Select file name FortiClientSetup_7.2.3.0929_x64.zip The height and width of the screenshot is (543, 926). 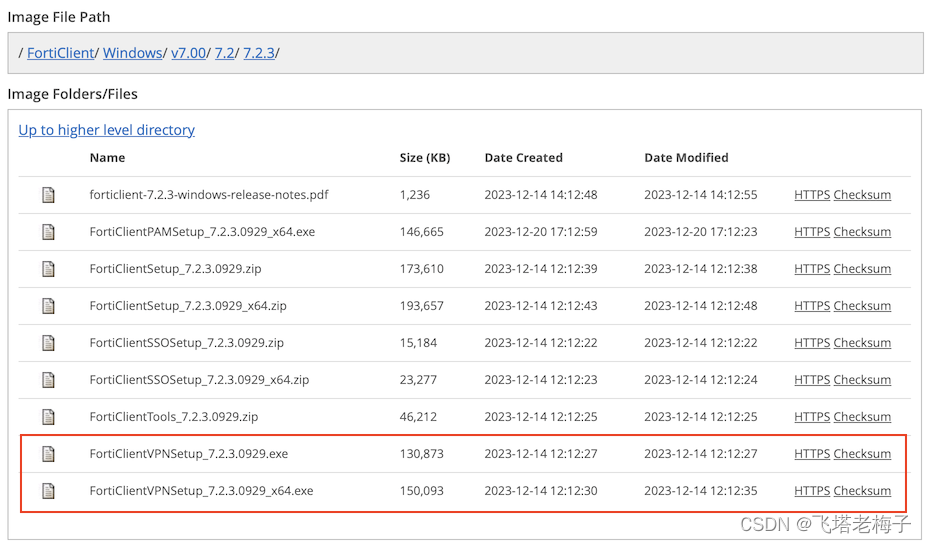pos(188,306)
